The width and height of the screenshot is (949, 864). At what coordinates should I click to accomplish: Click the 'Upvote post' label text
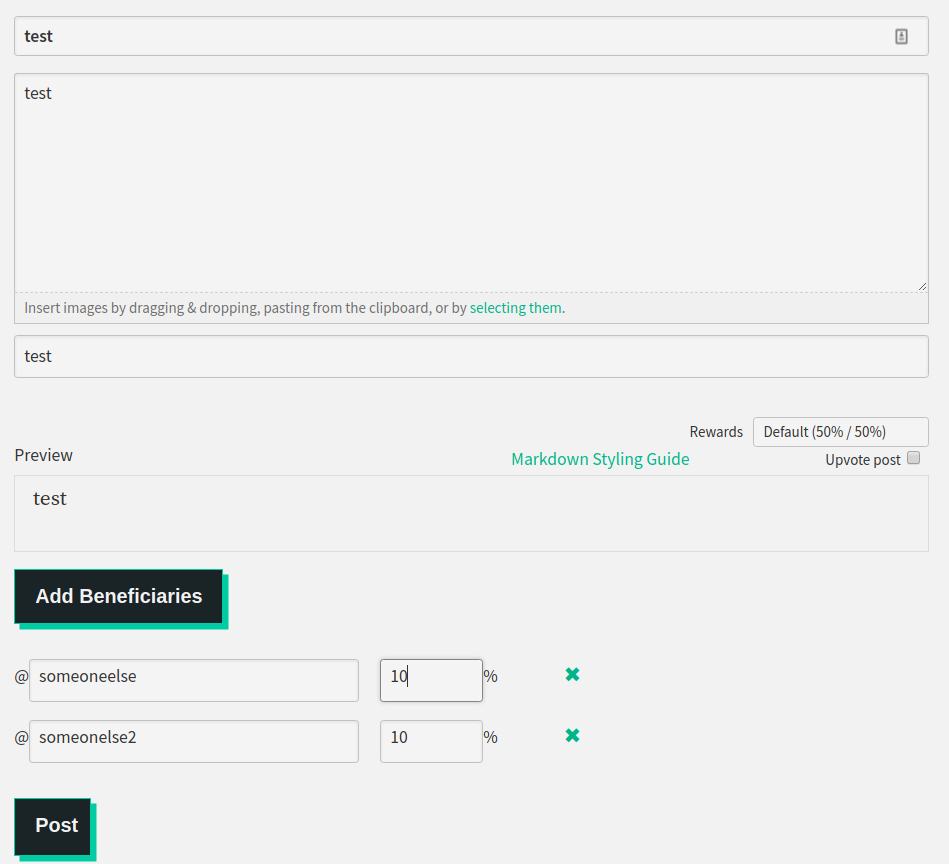tap(863, 460)
